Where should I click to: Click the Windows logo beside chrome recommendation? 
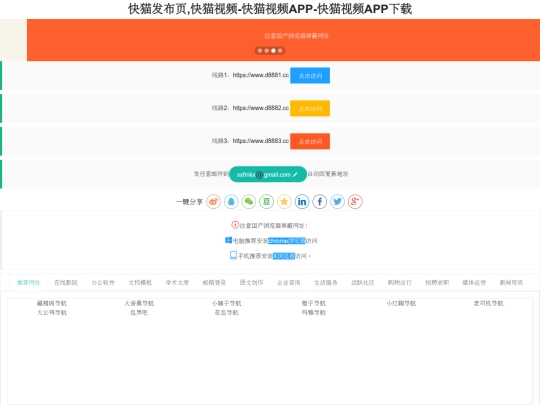[228, 240]
